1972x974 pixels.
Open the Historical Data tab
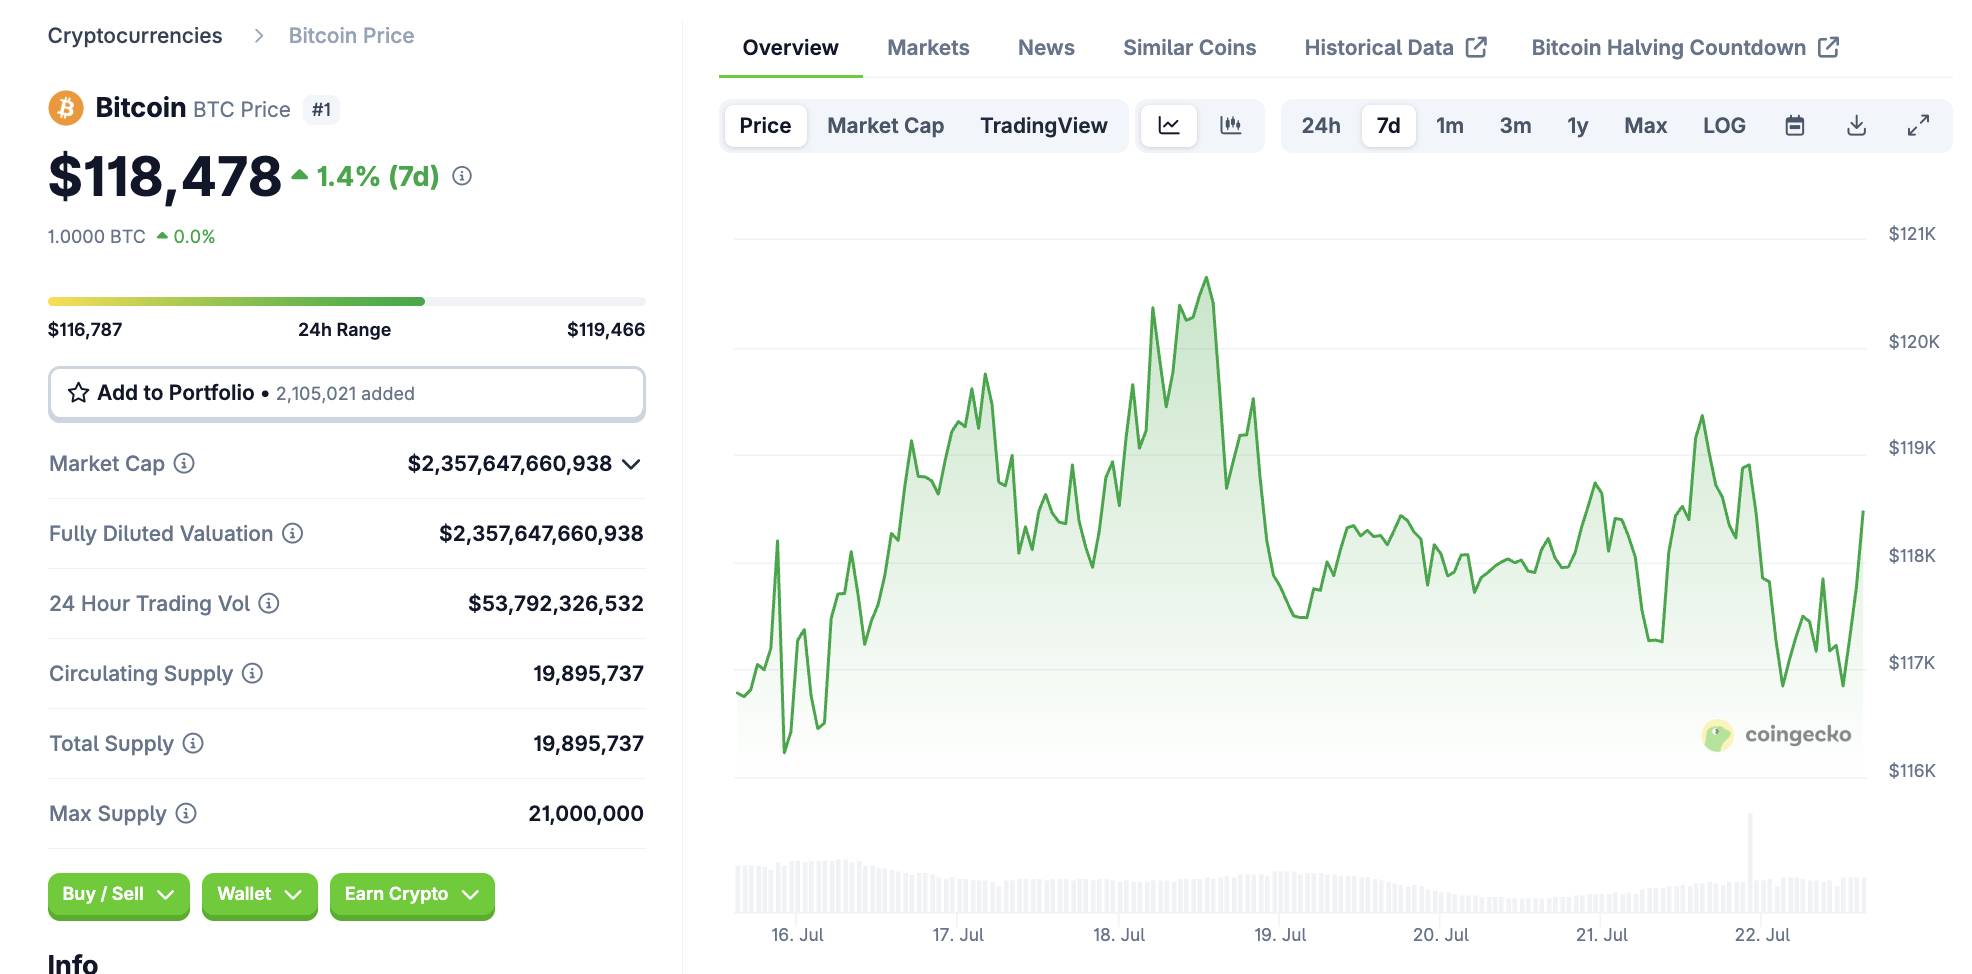(1395, 48)
